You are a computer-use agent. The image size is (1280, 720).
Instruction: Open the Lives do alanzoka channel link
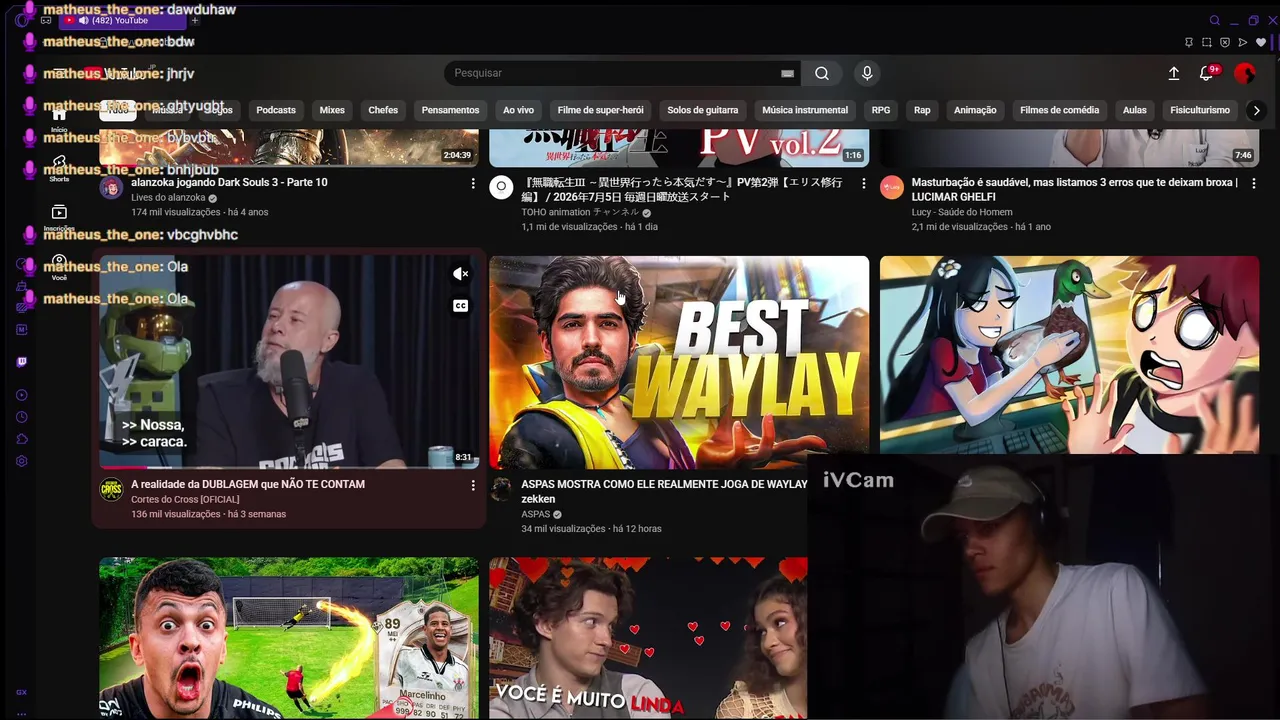pyautogui.click(x=168, y=198)
